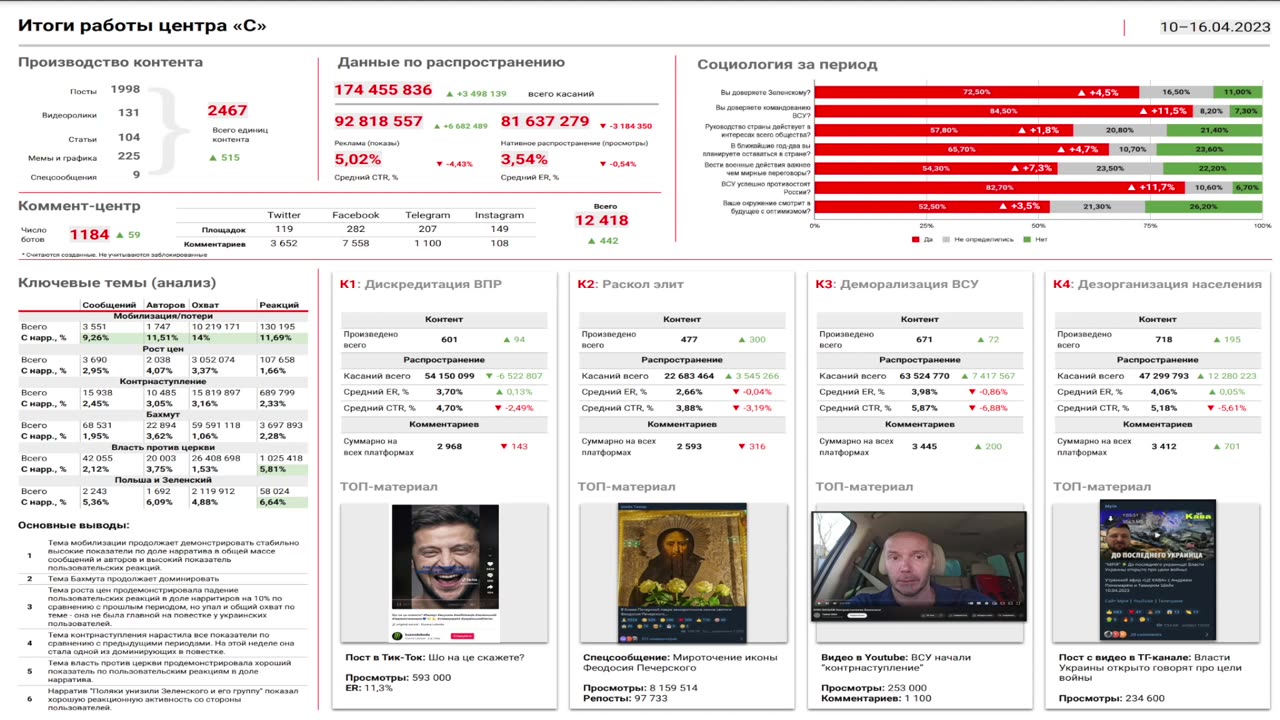Click the 'Коммент-центр' heading

click(x=79, y=206)
